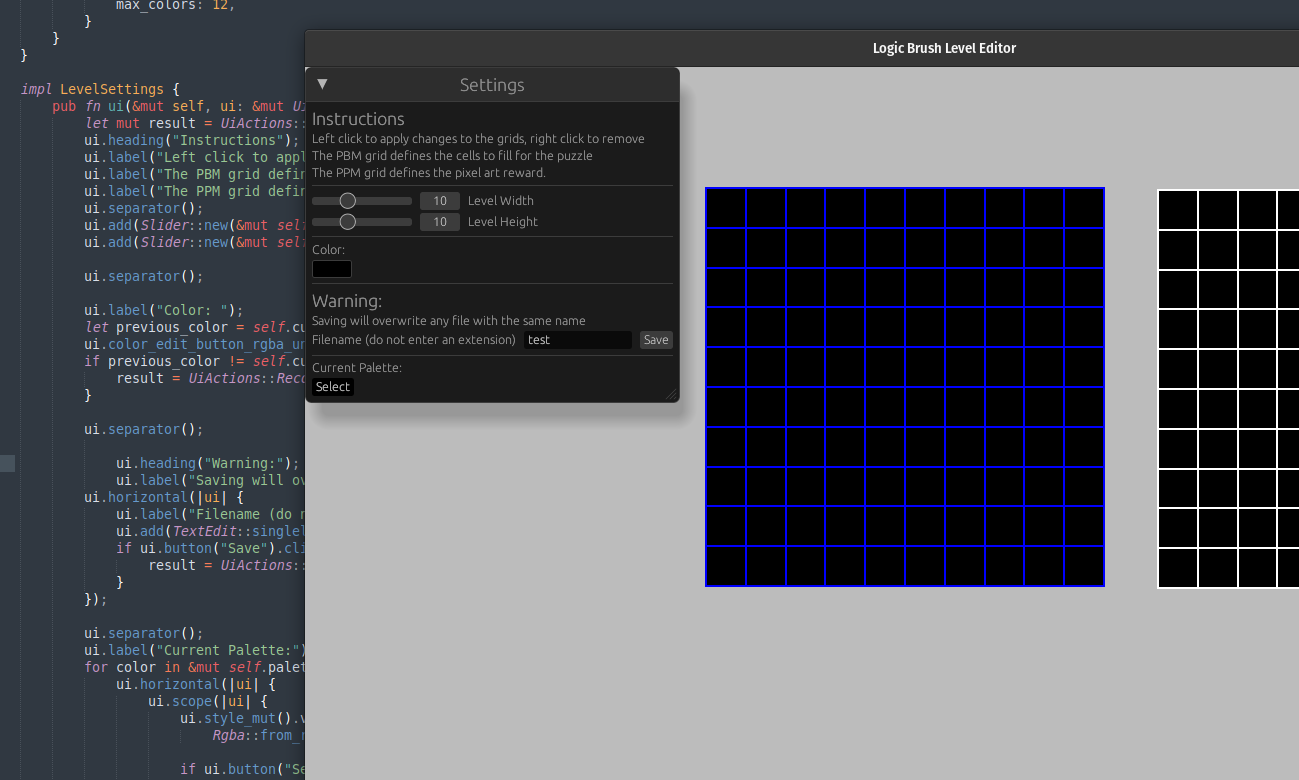Click the Level Height slider handle

[x=348, y=222]
